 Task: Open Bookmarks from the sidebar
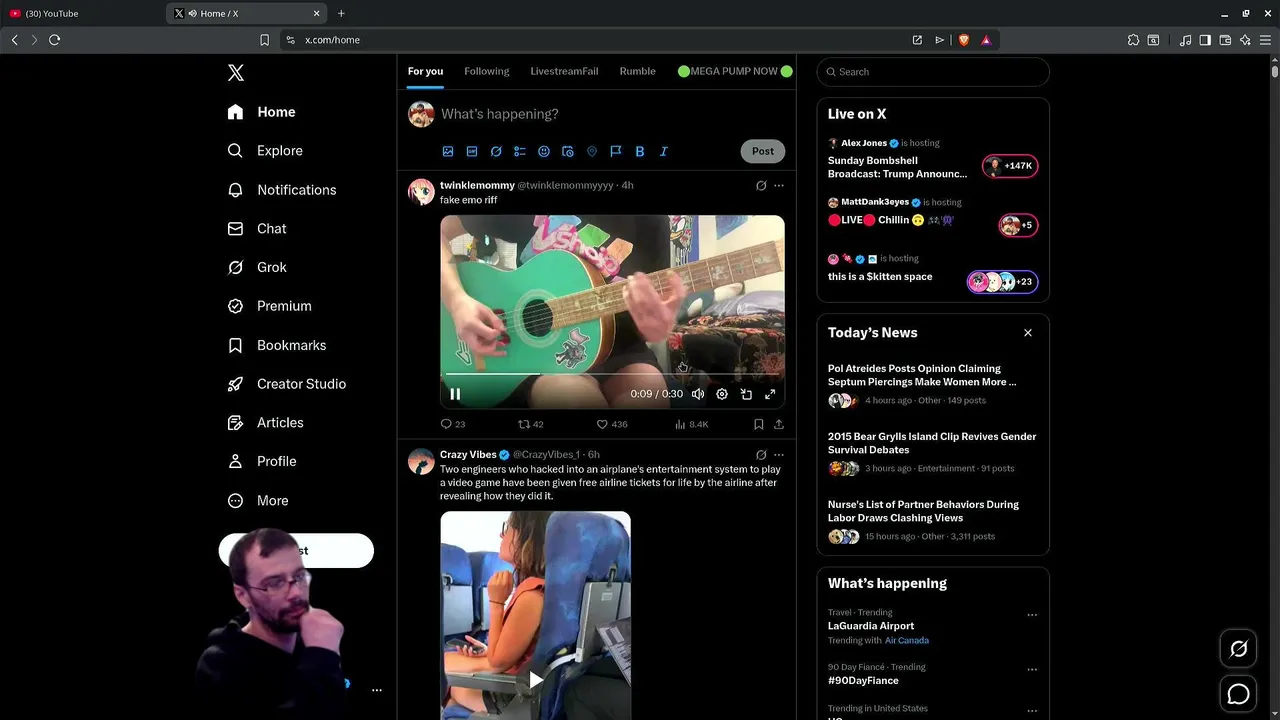(277, 345)
